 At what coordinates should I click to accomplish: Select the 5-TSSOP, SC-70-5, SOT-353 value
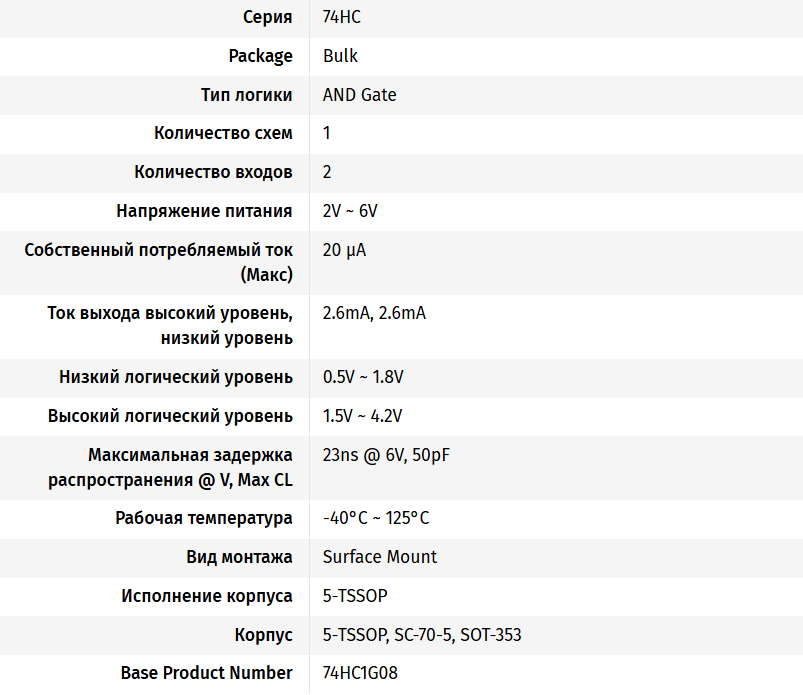click(422, 635)
